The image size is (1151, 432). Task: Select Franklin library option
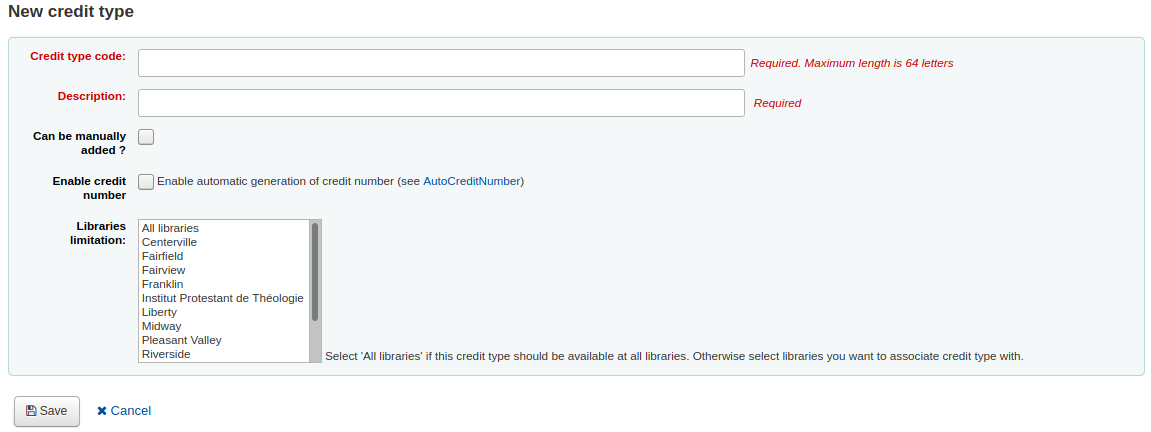click(x=162, y=284)
